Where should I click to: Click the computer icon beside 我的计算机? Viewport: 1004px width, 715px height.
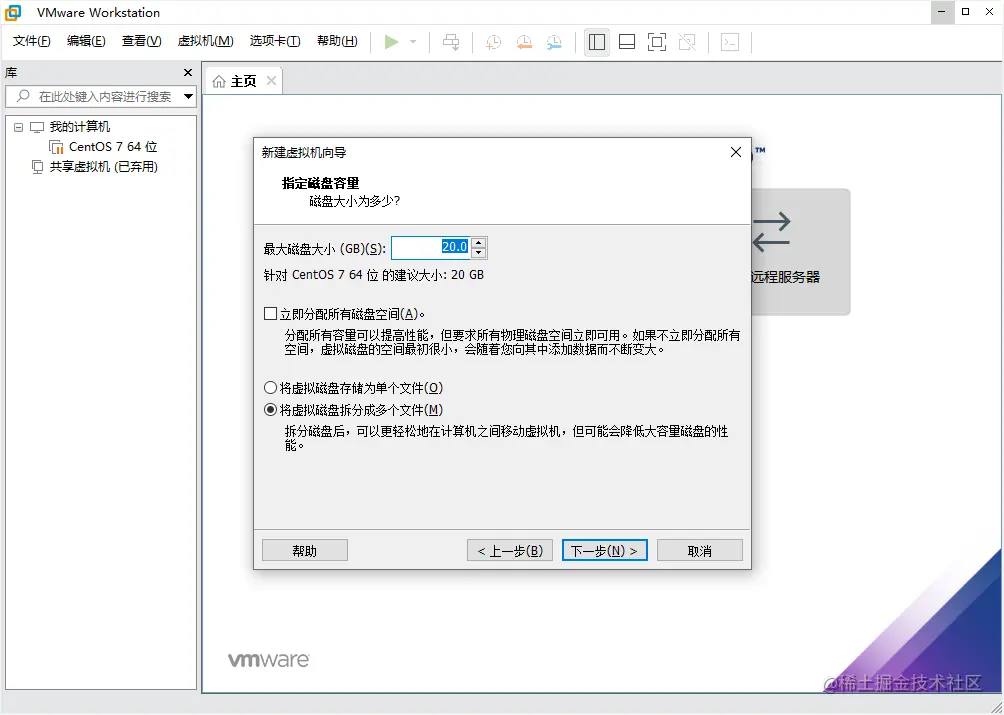pos(37,127)
